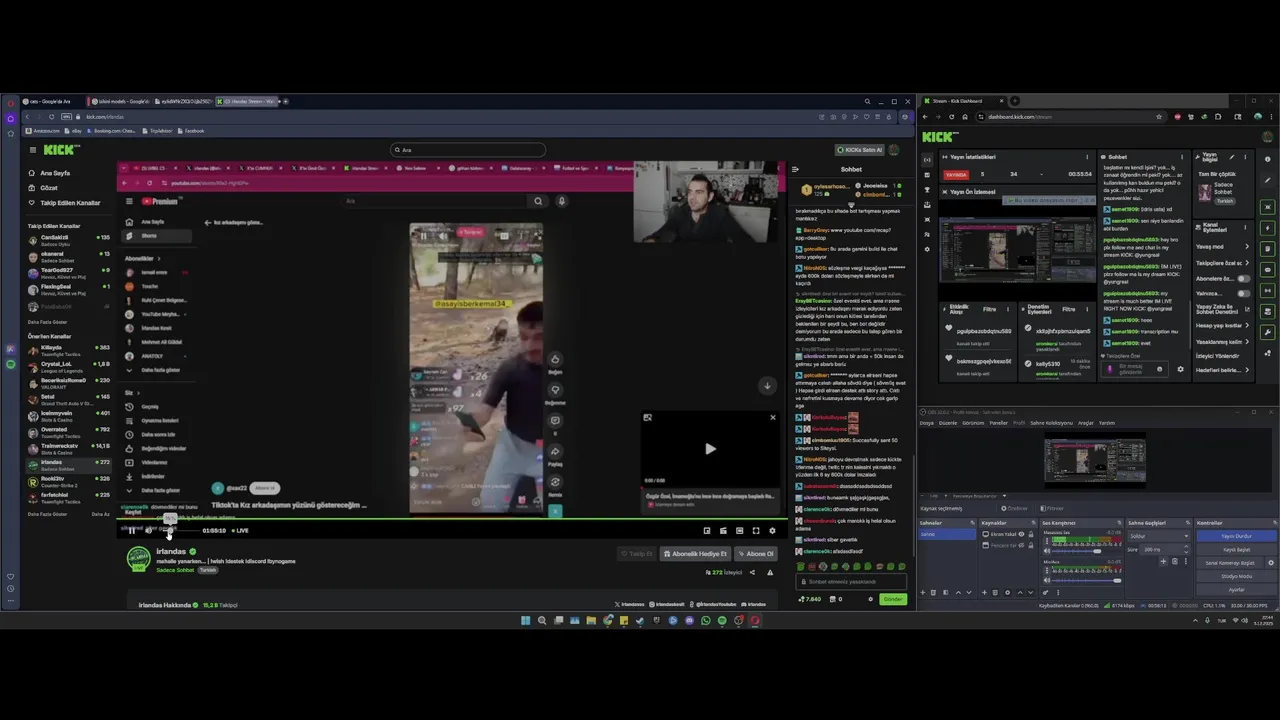Lock the Ekran Yakala source in OBS
Viewport: 1280px width, 720px height.
pos(1031,534)
